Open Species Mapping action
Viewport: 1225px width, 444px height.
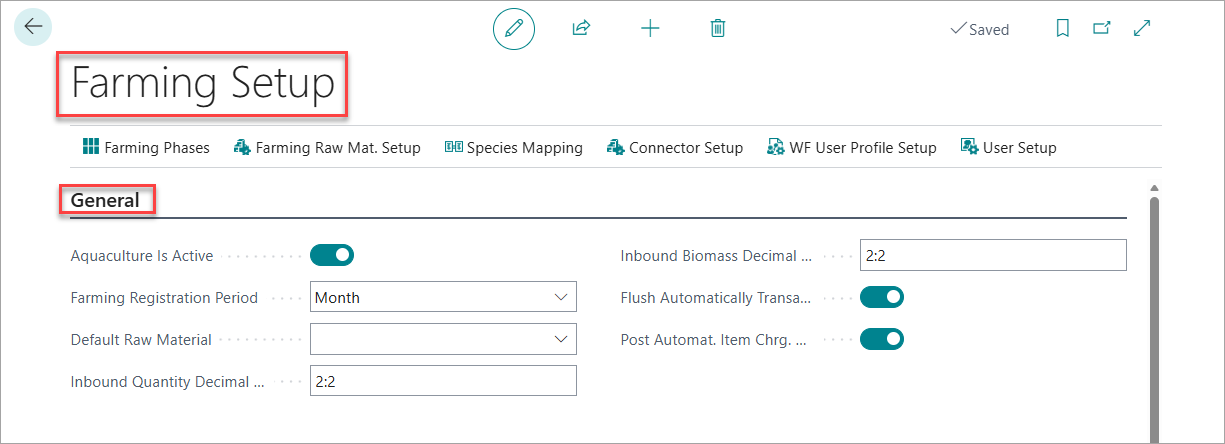click(x=513, y=147)
